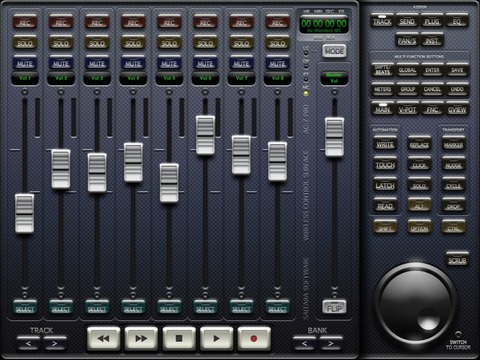This screenshot has height=360, width=480.
Task: Click the red record transport button
Action: tap(254, 339)
